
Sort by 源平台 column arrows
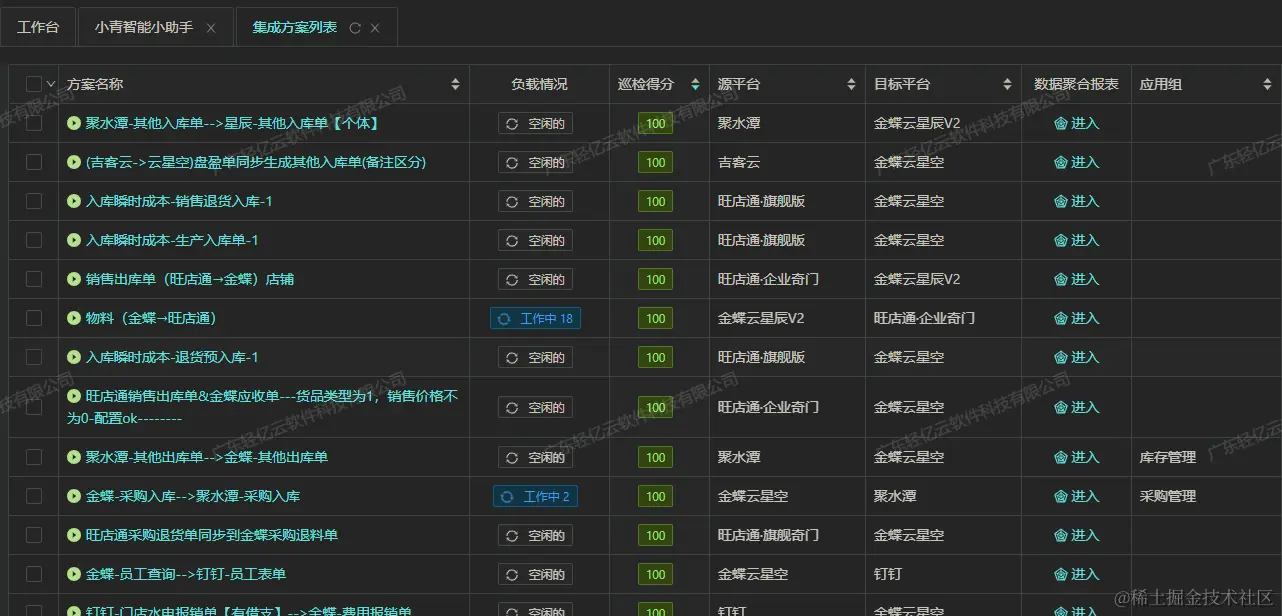tap(852, 85)
